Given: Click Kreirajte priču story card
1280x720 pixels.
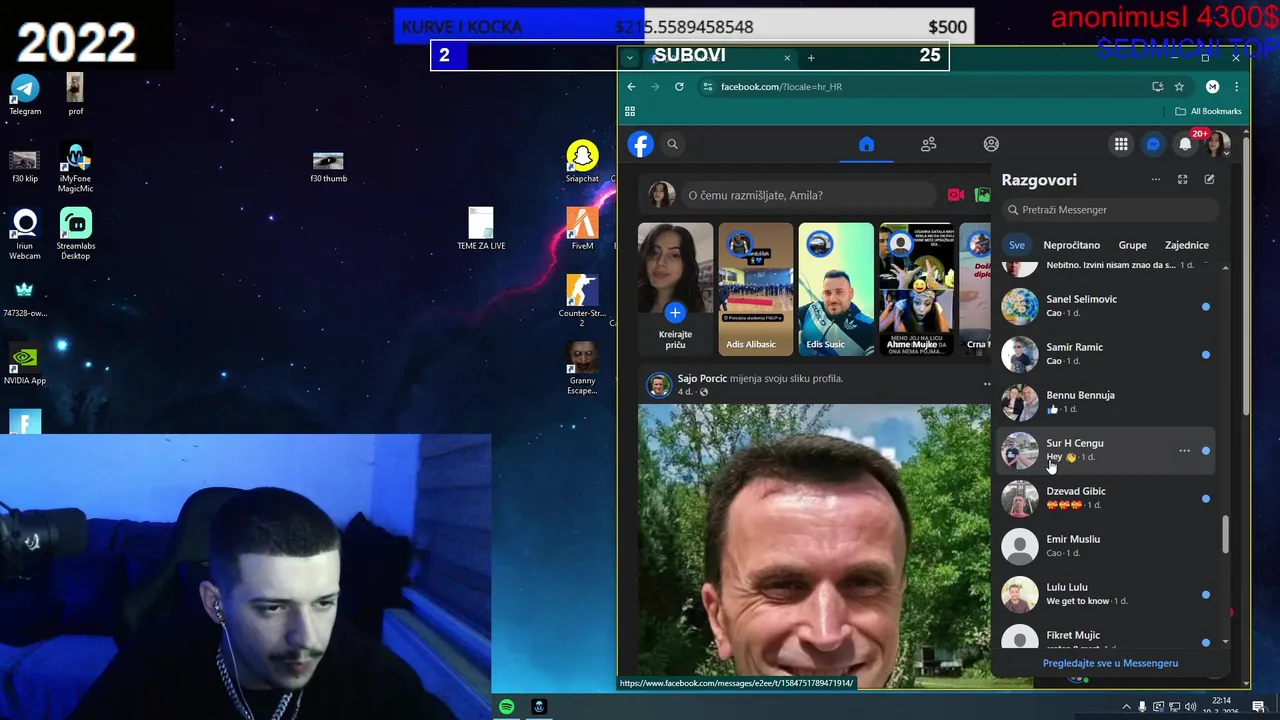Looking at the screenshot, I should [x=675, y=289].
